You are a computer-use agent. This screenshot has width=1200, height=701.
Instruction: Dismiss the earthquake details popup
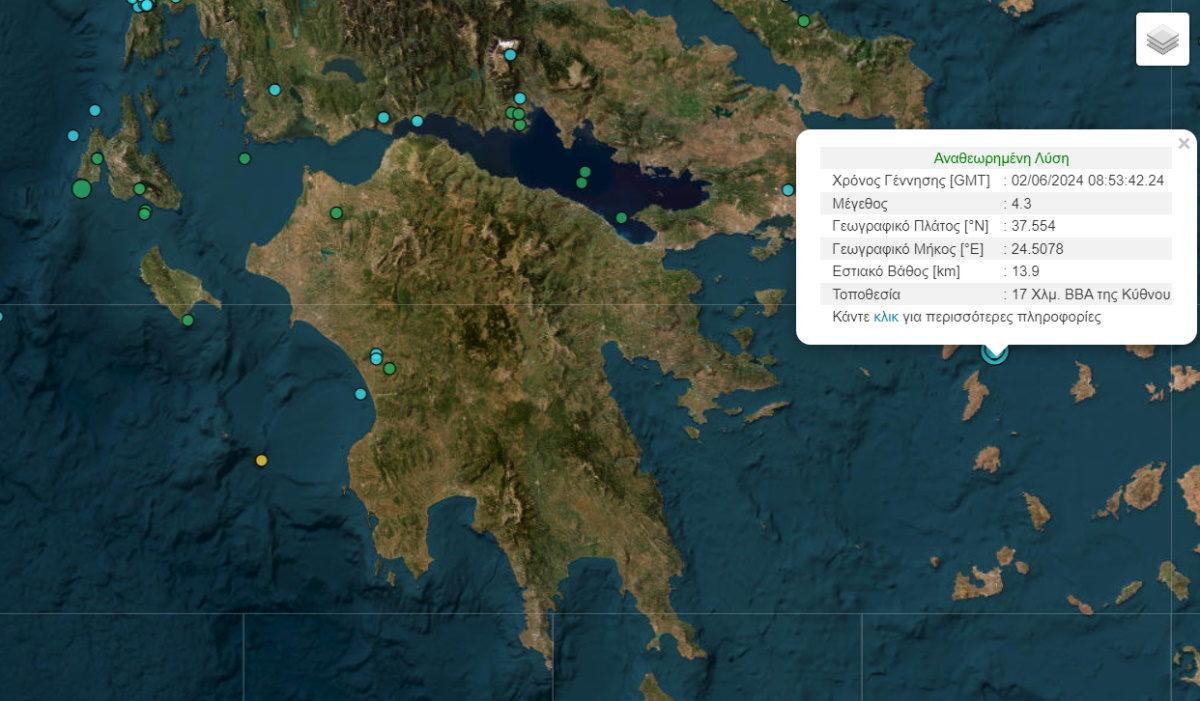click(1184, 142)
